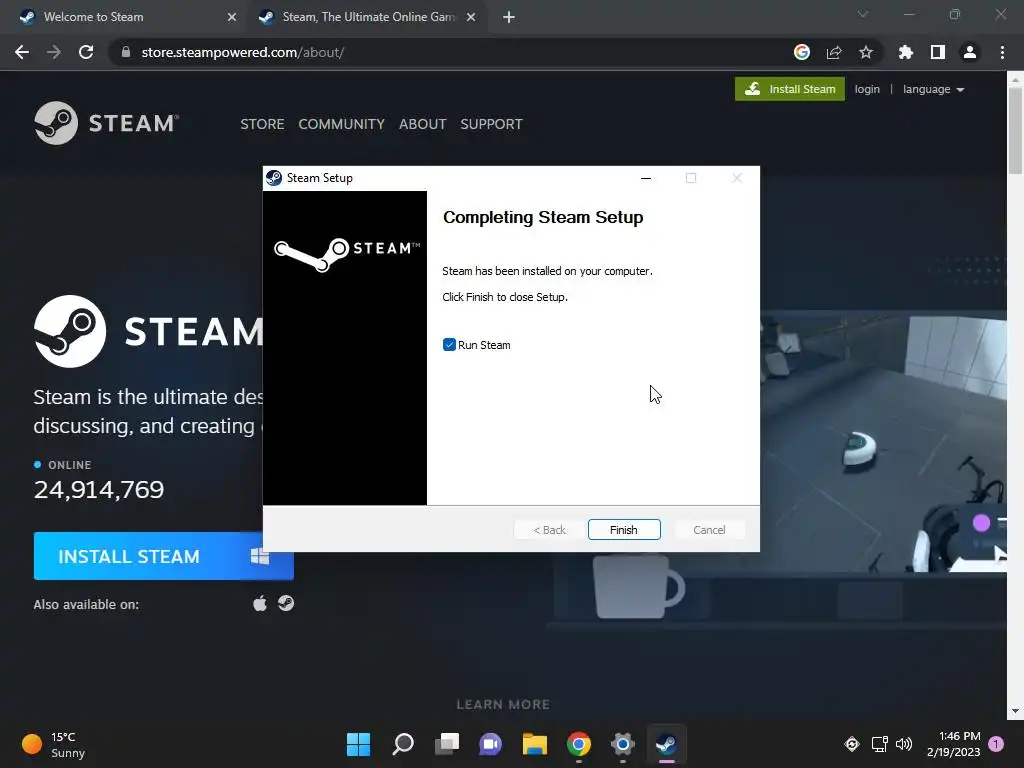Reload the page
This screenshot has height=768, width=1024.
[86, 52]
